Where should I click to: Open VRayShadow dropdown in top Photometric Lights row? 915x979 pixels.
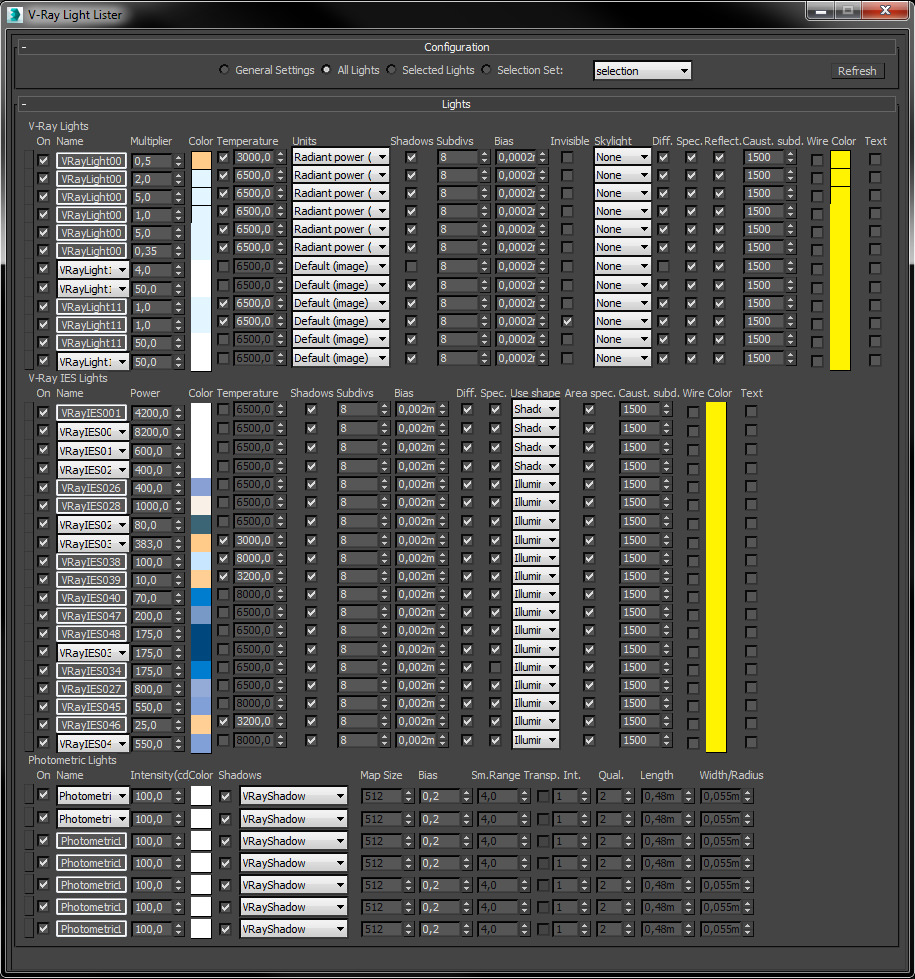click(294, 796)
